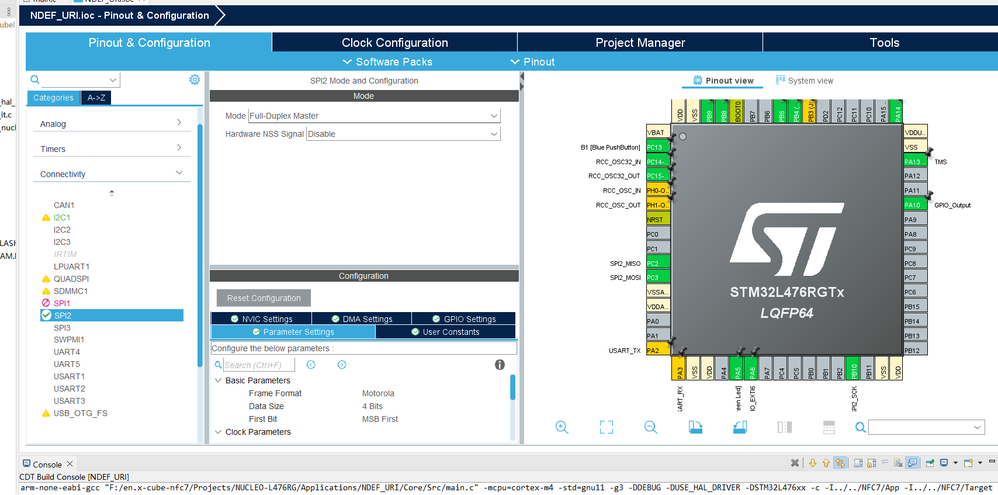Click the build console word wrap icon
The height and width of the screenshot is (495, 998).
click(885, 463)
